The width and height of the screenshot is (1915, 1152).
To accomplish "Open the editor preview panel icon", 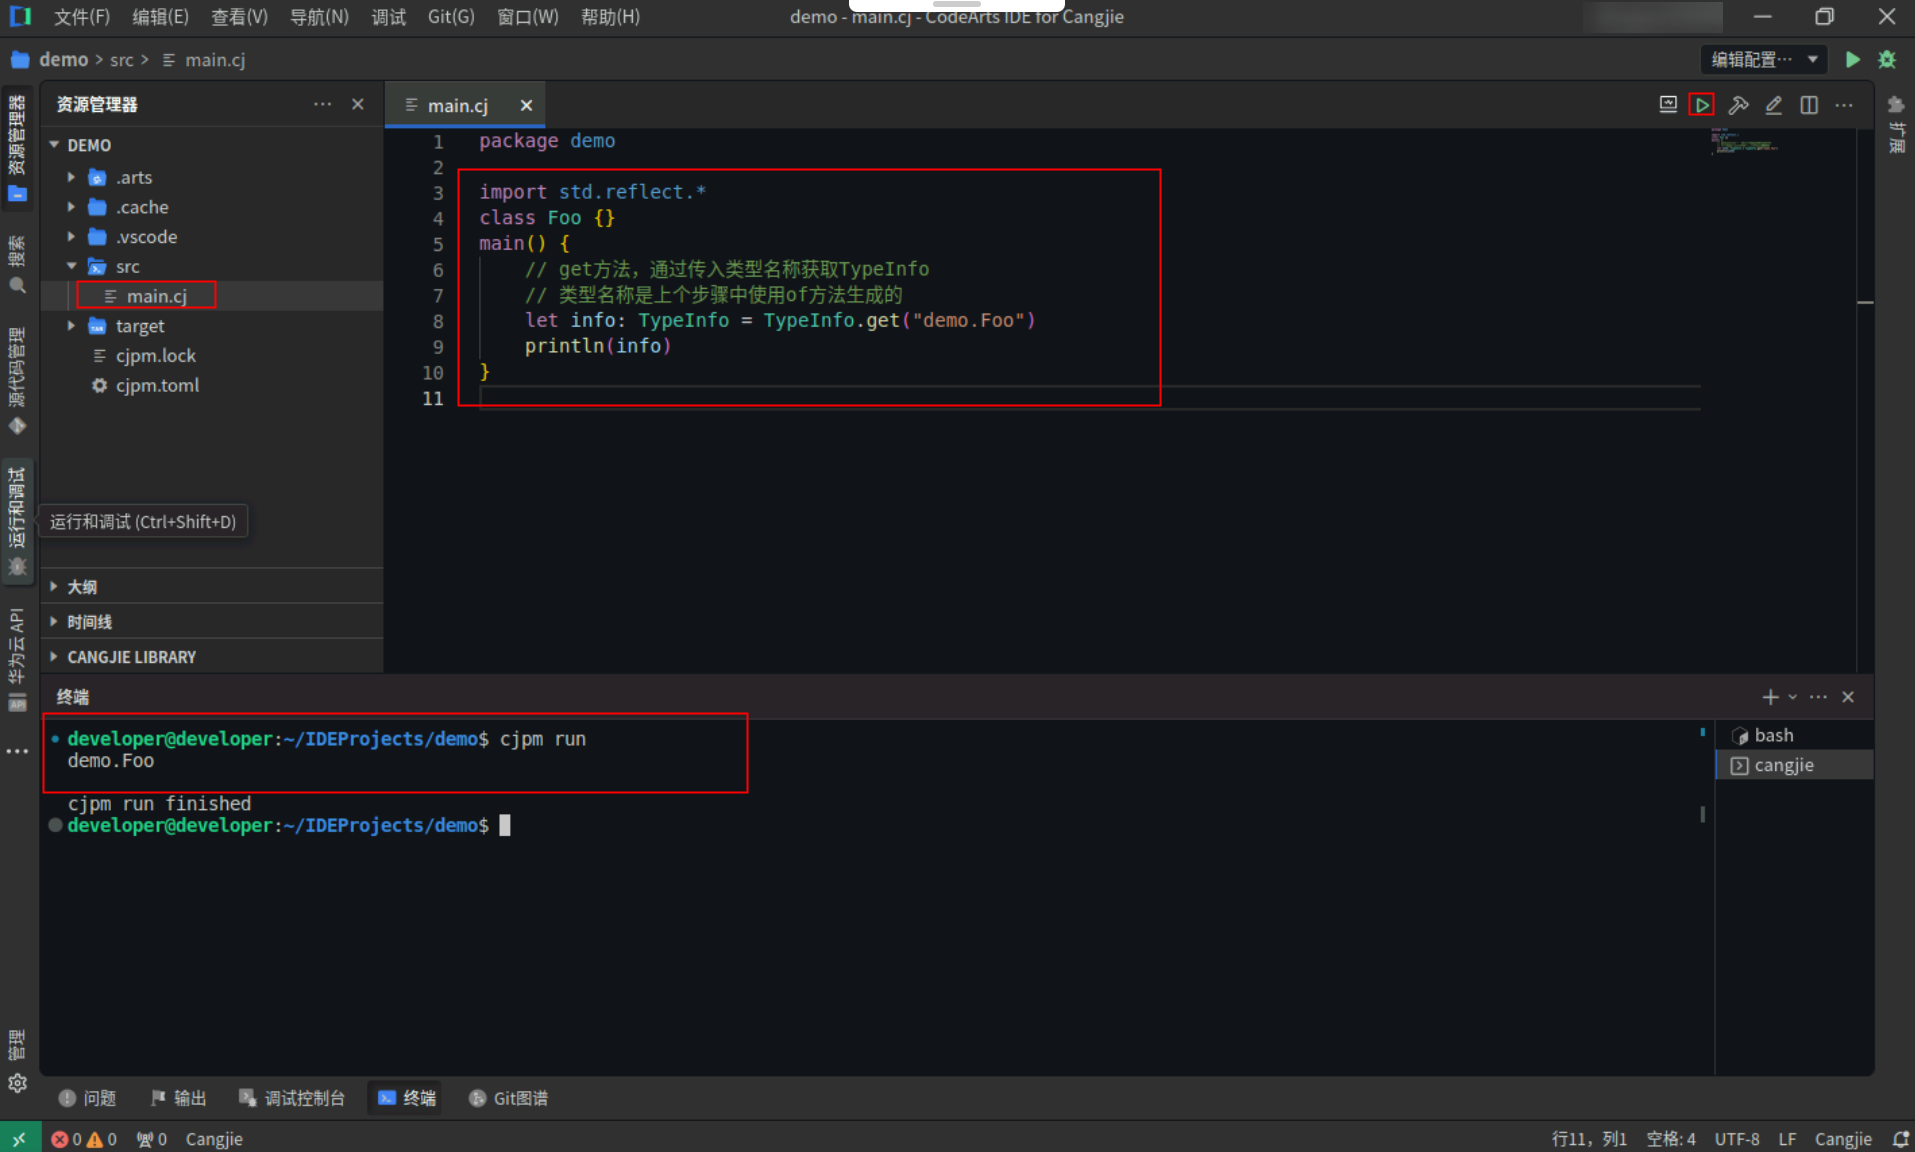I will [1668, 104].
